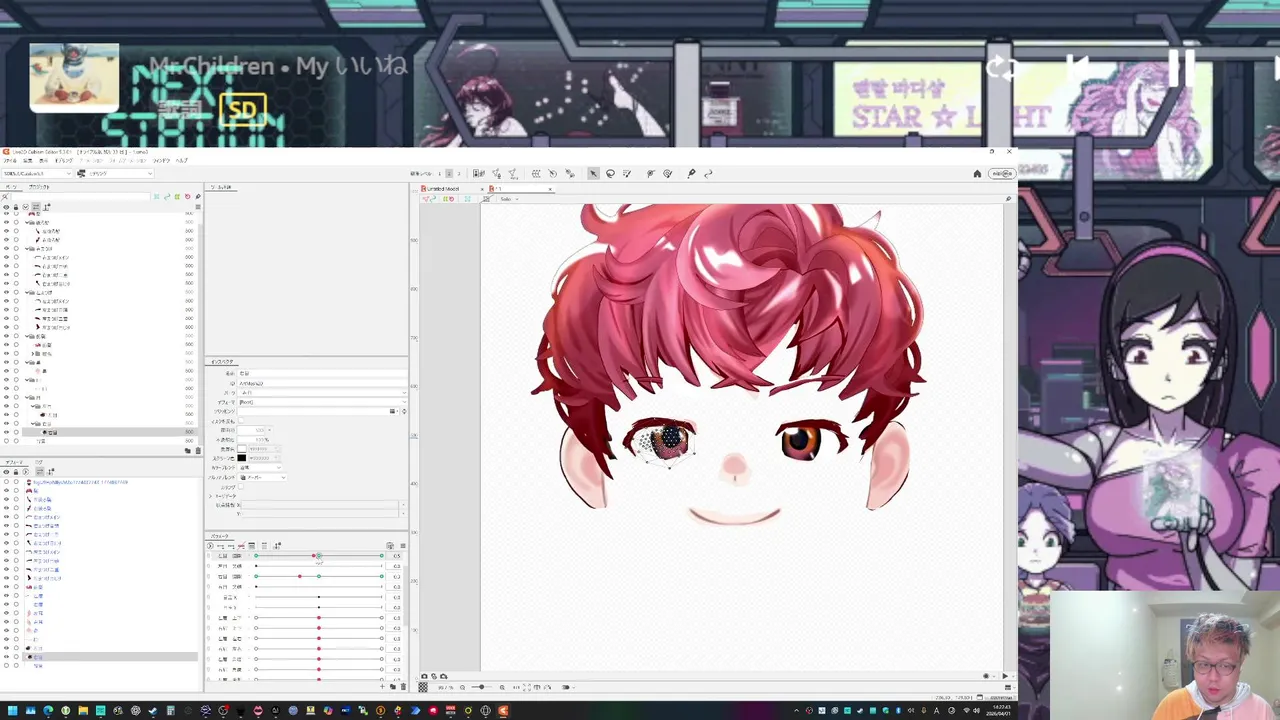
Task: Click the add parameter plus icon
Action: click(x=382, y=687)
